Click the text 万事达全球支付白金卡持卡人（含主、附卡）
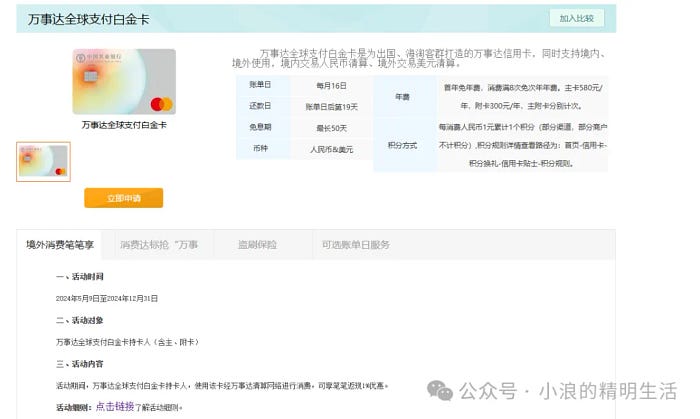700x419 pixels. pos(127,342)
